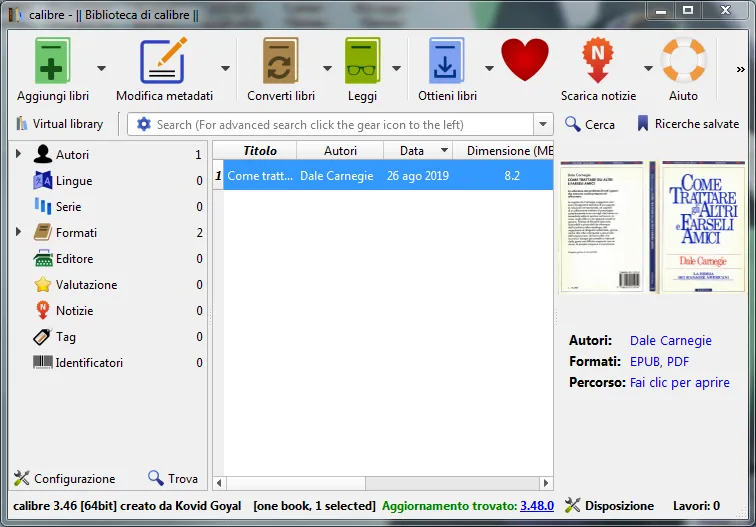This screenshot has width=756, height=527.
Task: Open Ottieni libri dropdown arrow
Action: click(489, 68)
